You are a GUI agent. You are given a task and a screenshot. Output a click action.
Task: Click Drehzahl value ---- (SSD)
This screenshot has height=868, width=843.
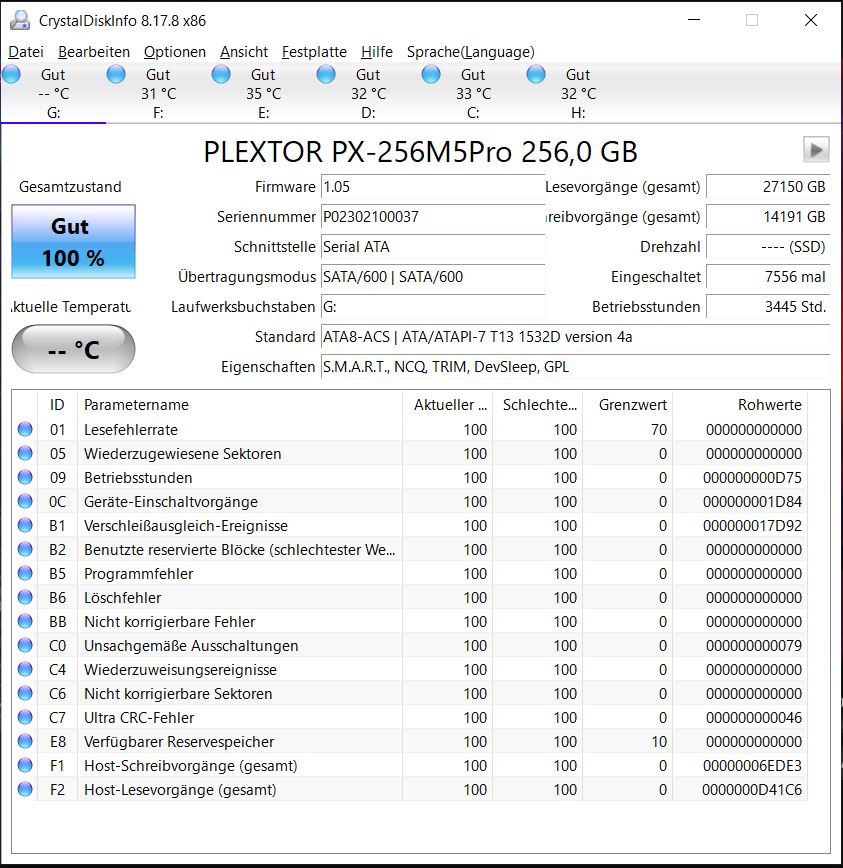click(x=768, y=246)
